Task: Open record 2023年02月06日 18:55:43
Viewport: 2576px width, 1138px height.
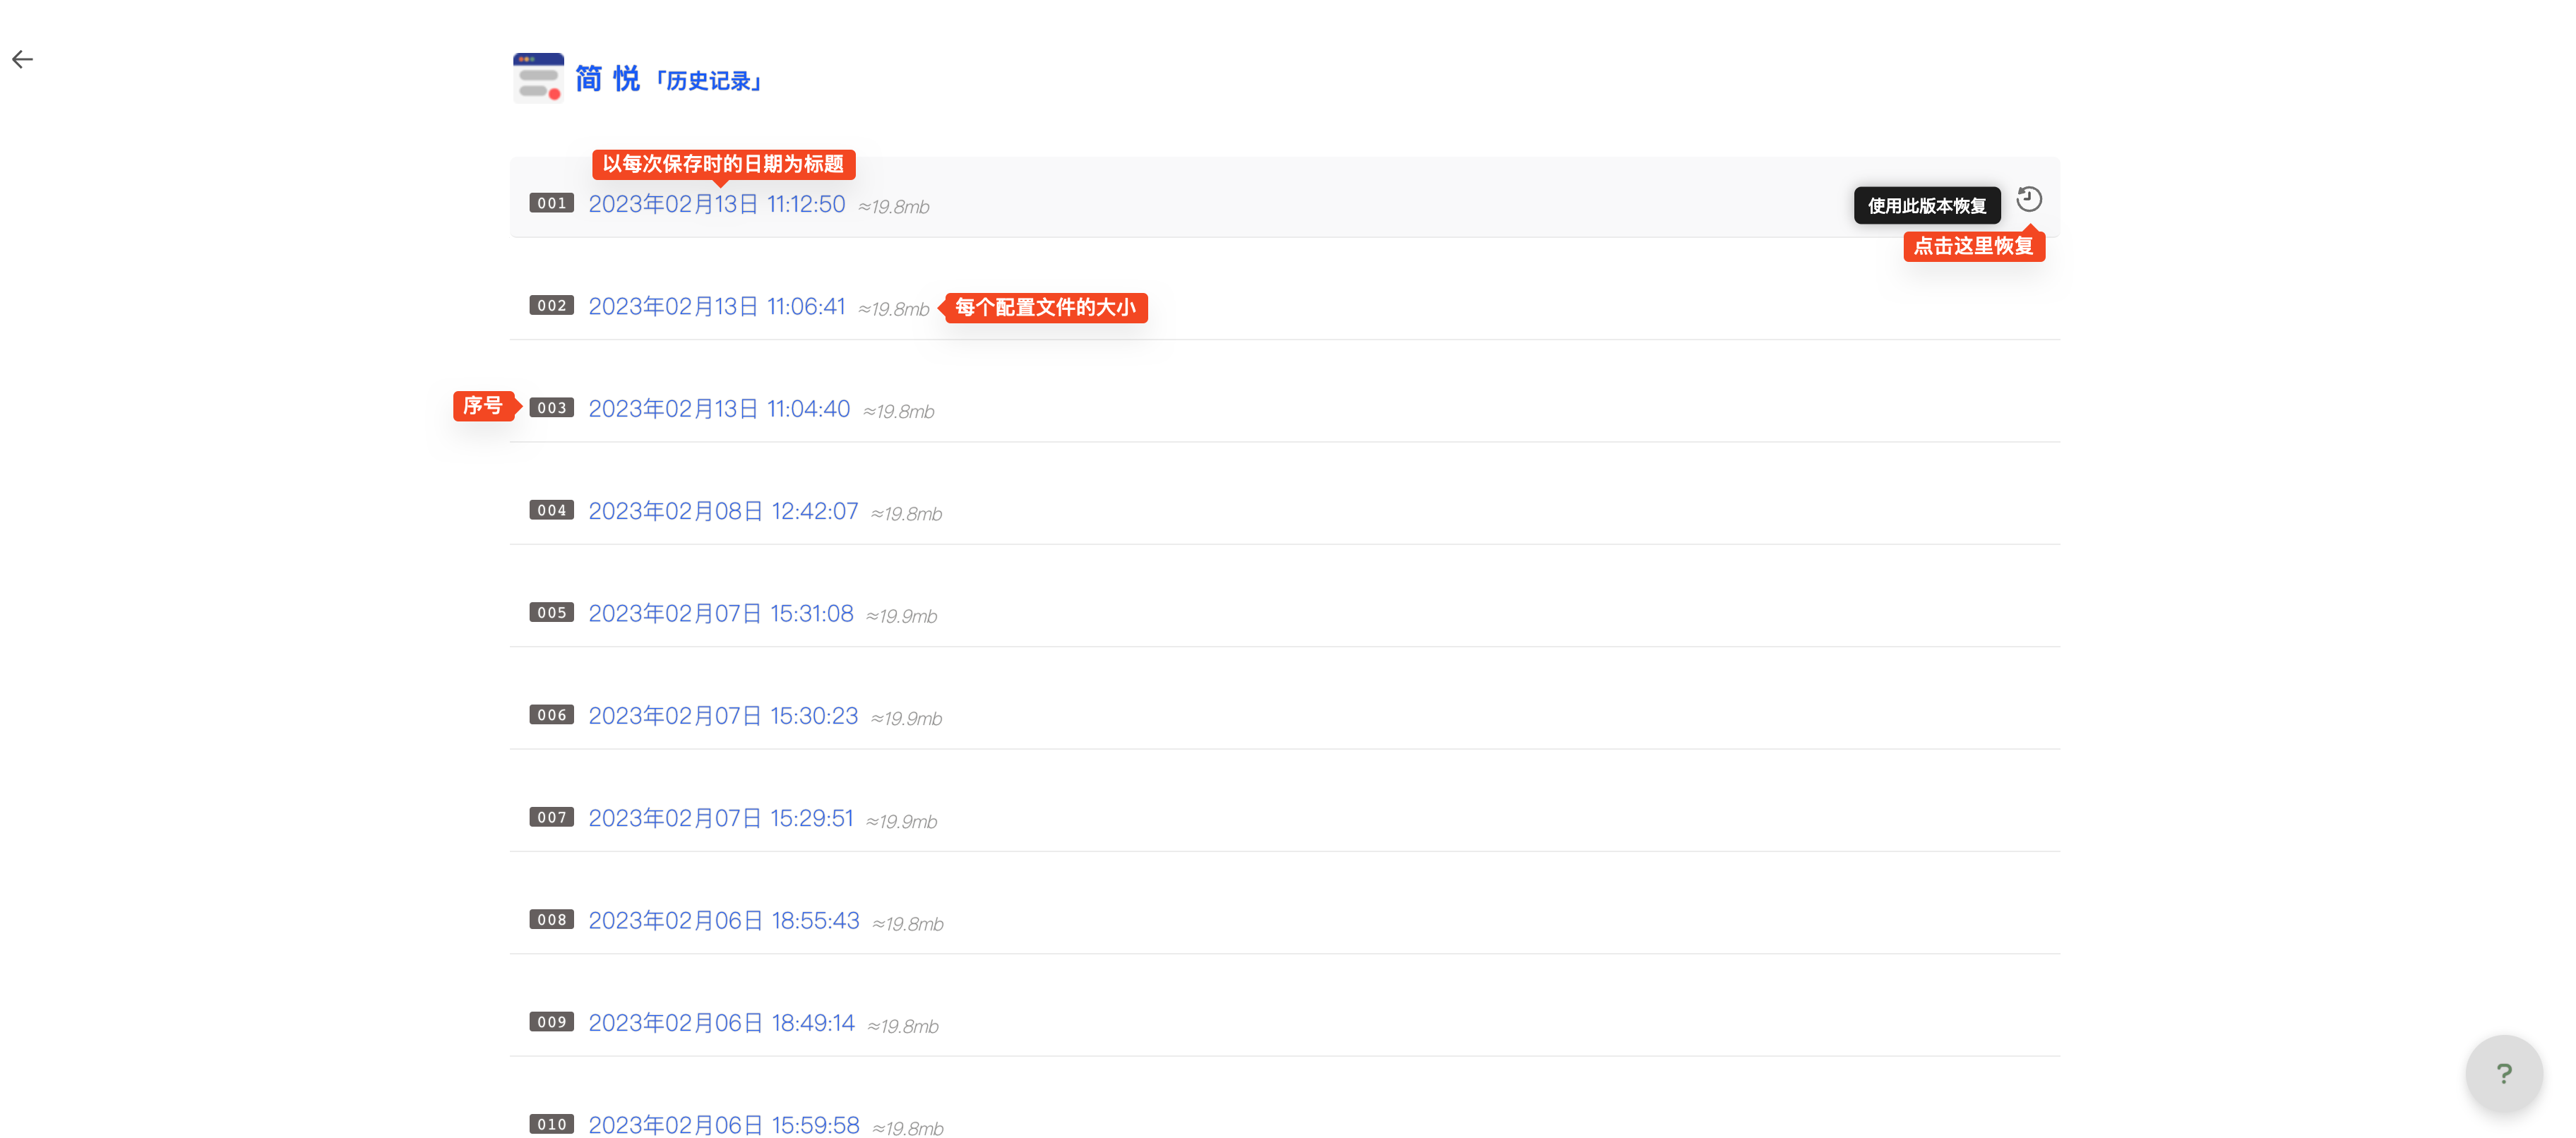Action: (x=724, y=920)
